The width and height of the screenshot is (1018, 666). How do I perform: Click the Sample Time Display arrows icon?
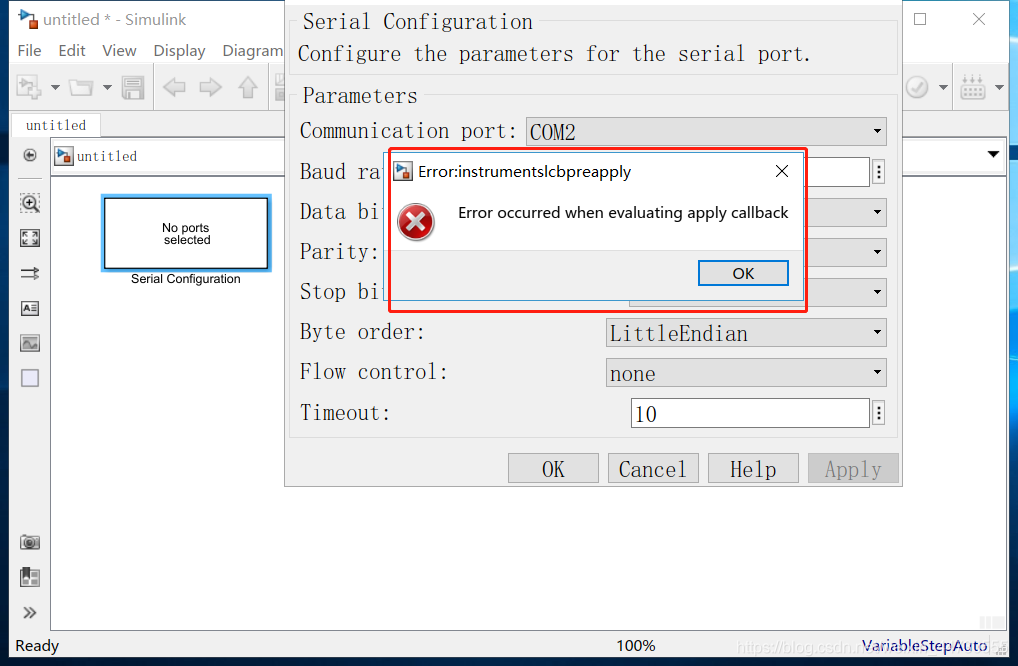(x=30, y=273)
